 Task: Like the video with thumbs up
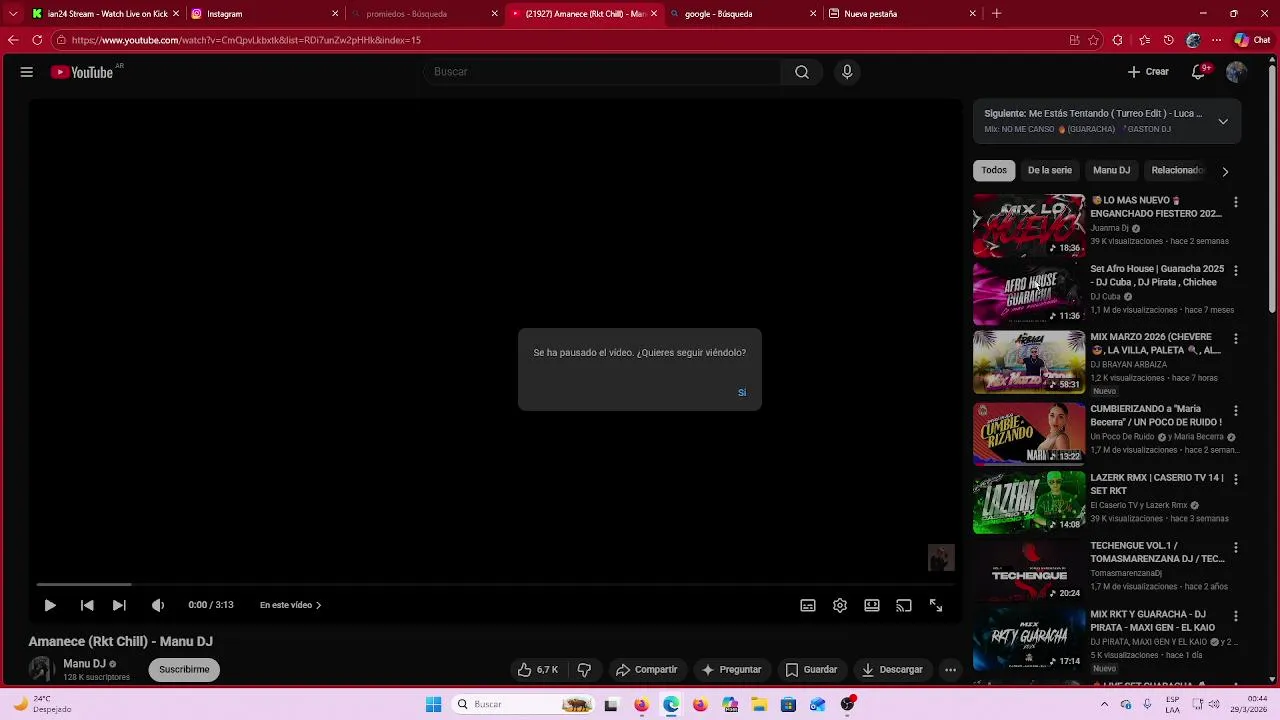click(x=537, y=670)
